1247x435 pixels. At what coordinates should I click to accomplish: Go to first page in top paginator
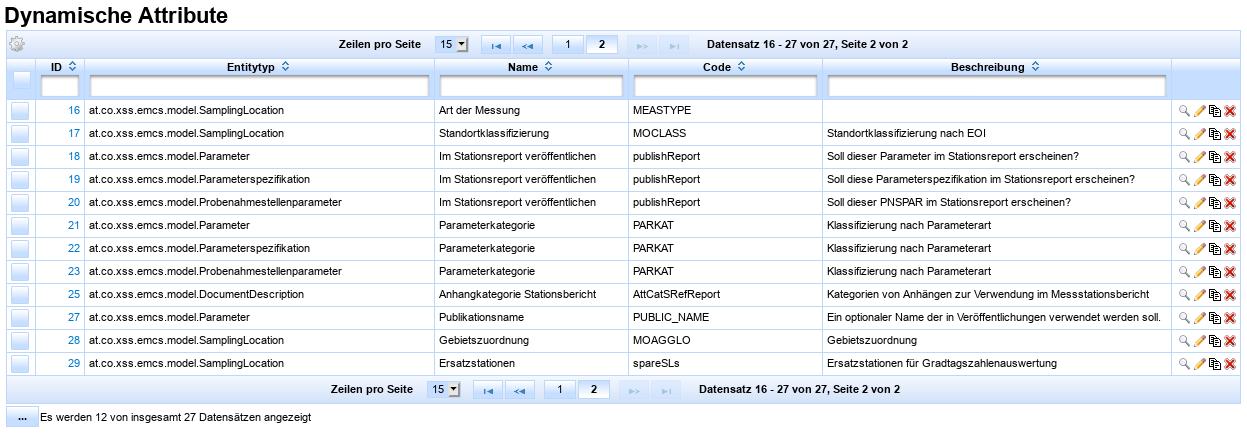pos(496,45)
